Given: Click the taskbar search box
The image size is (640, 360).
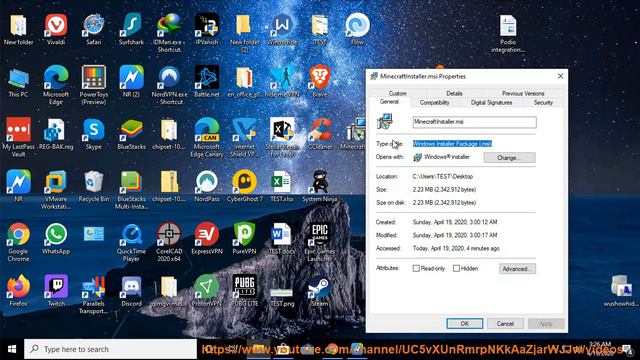Looking at the screenshot, I should [x=110, y=349].
